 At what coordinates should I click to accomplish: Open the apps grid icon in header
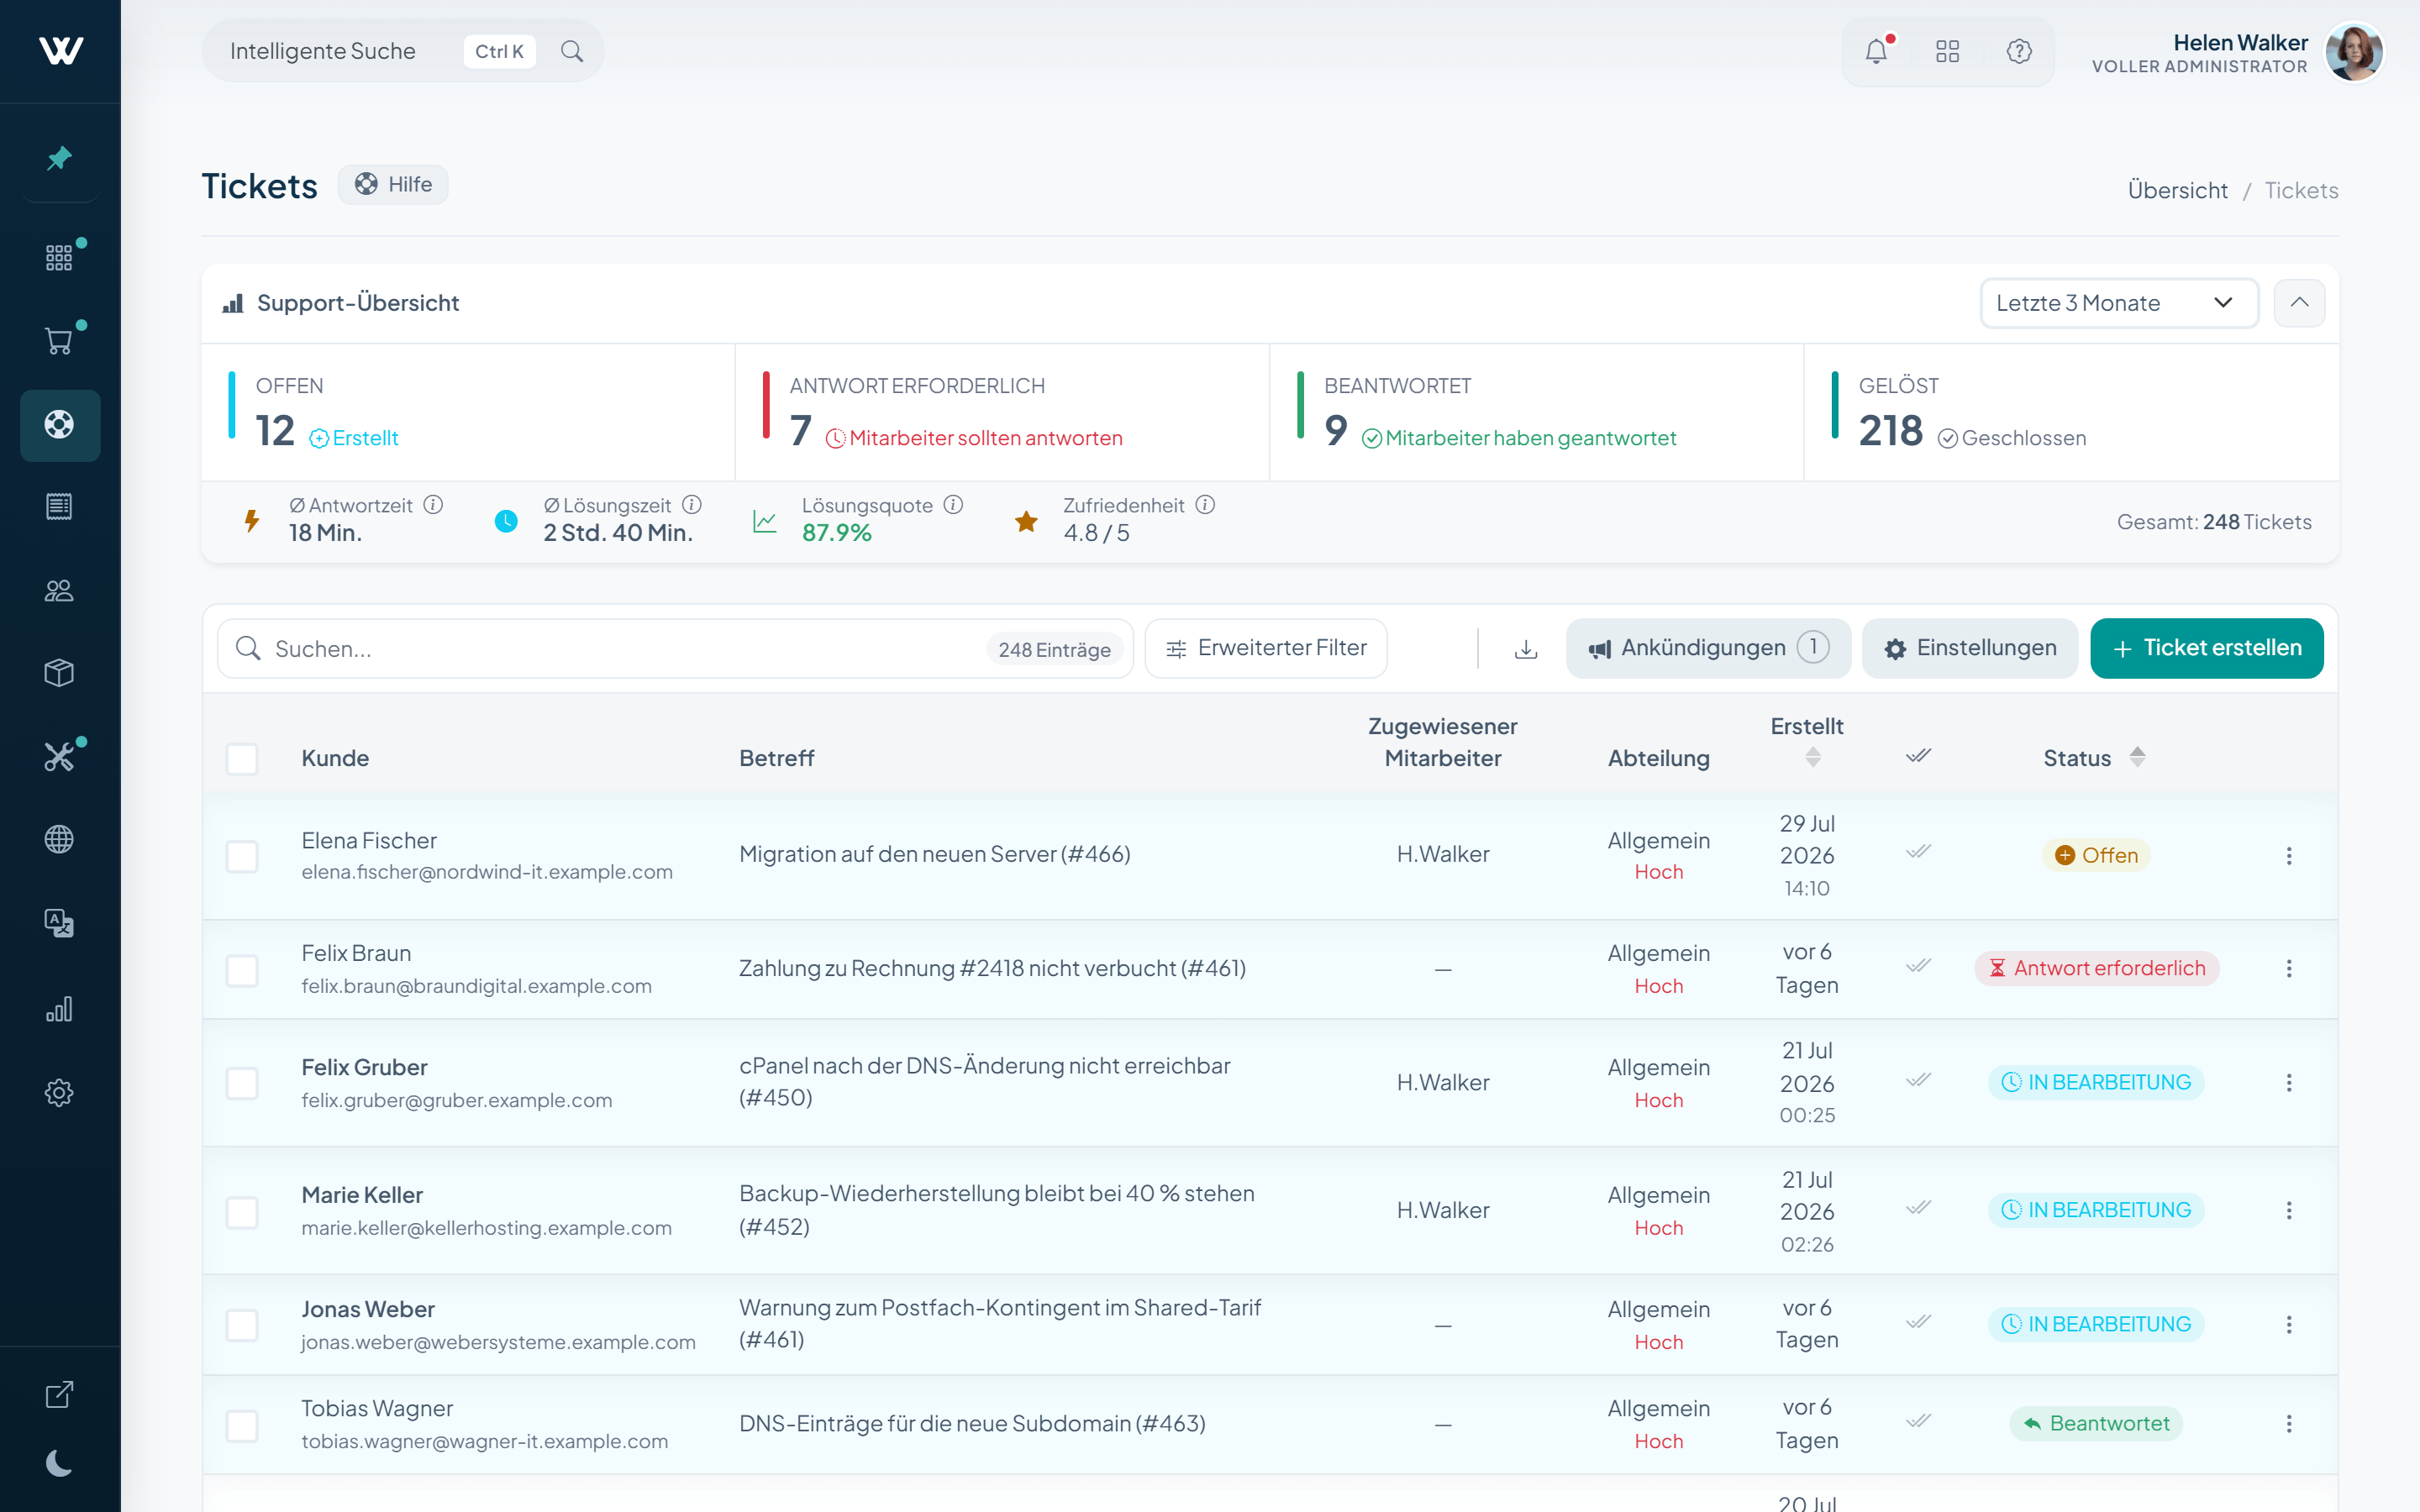tap(1947, 51)
